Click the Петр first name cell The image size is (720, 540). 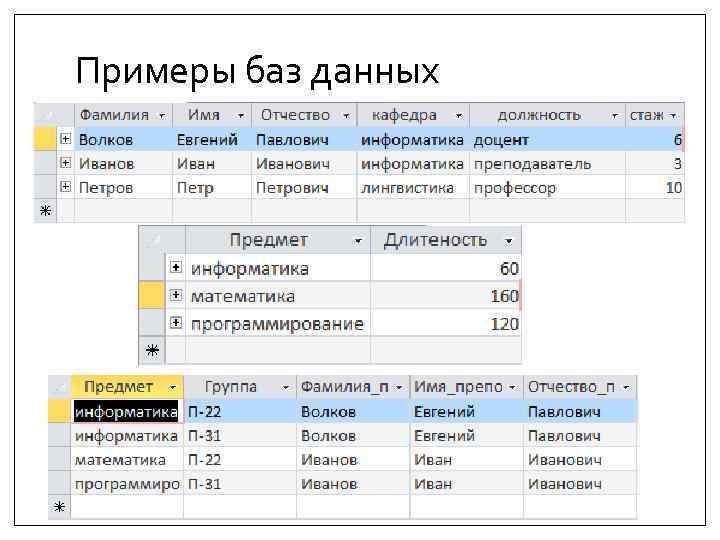[x=212, y=187]
